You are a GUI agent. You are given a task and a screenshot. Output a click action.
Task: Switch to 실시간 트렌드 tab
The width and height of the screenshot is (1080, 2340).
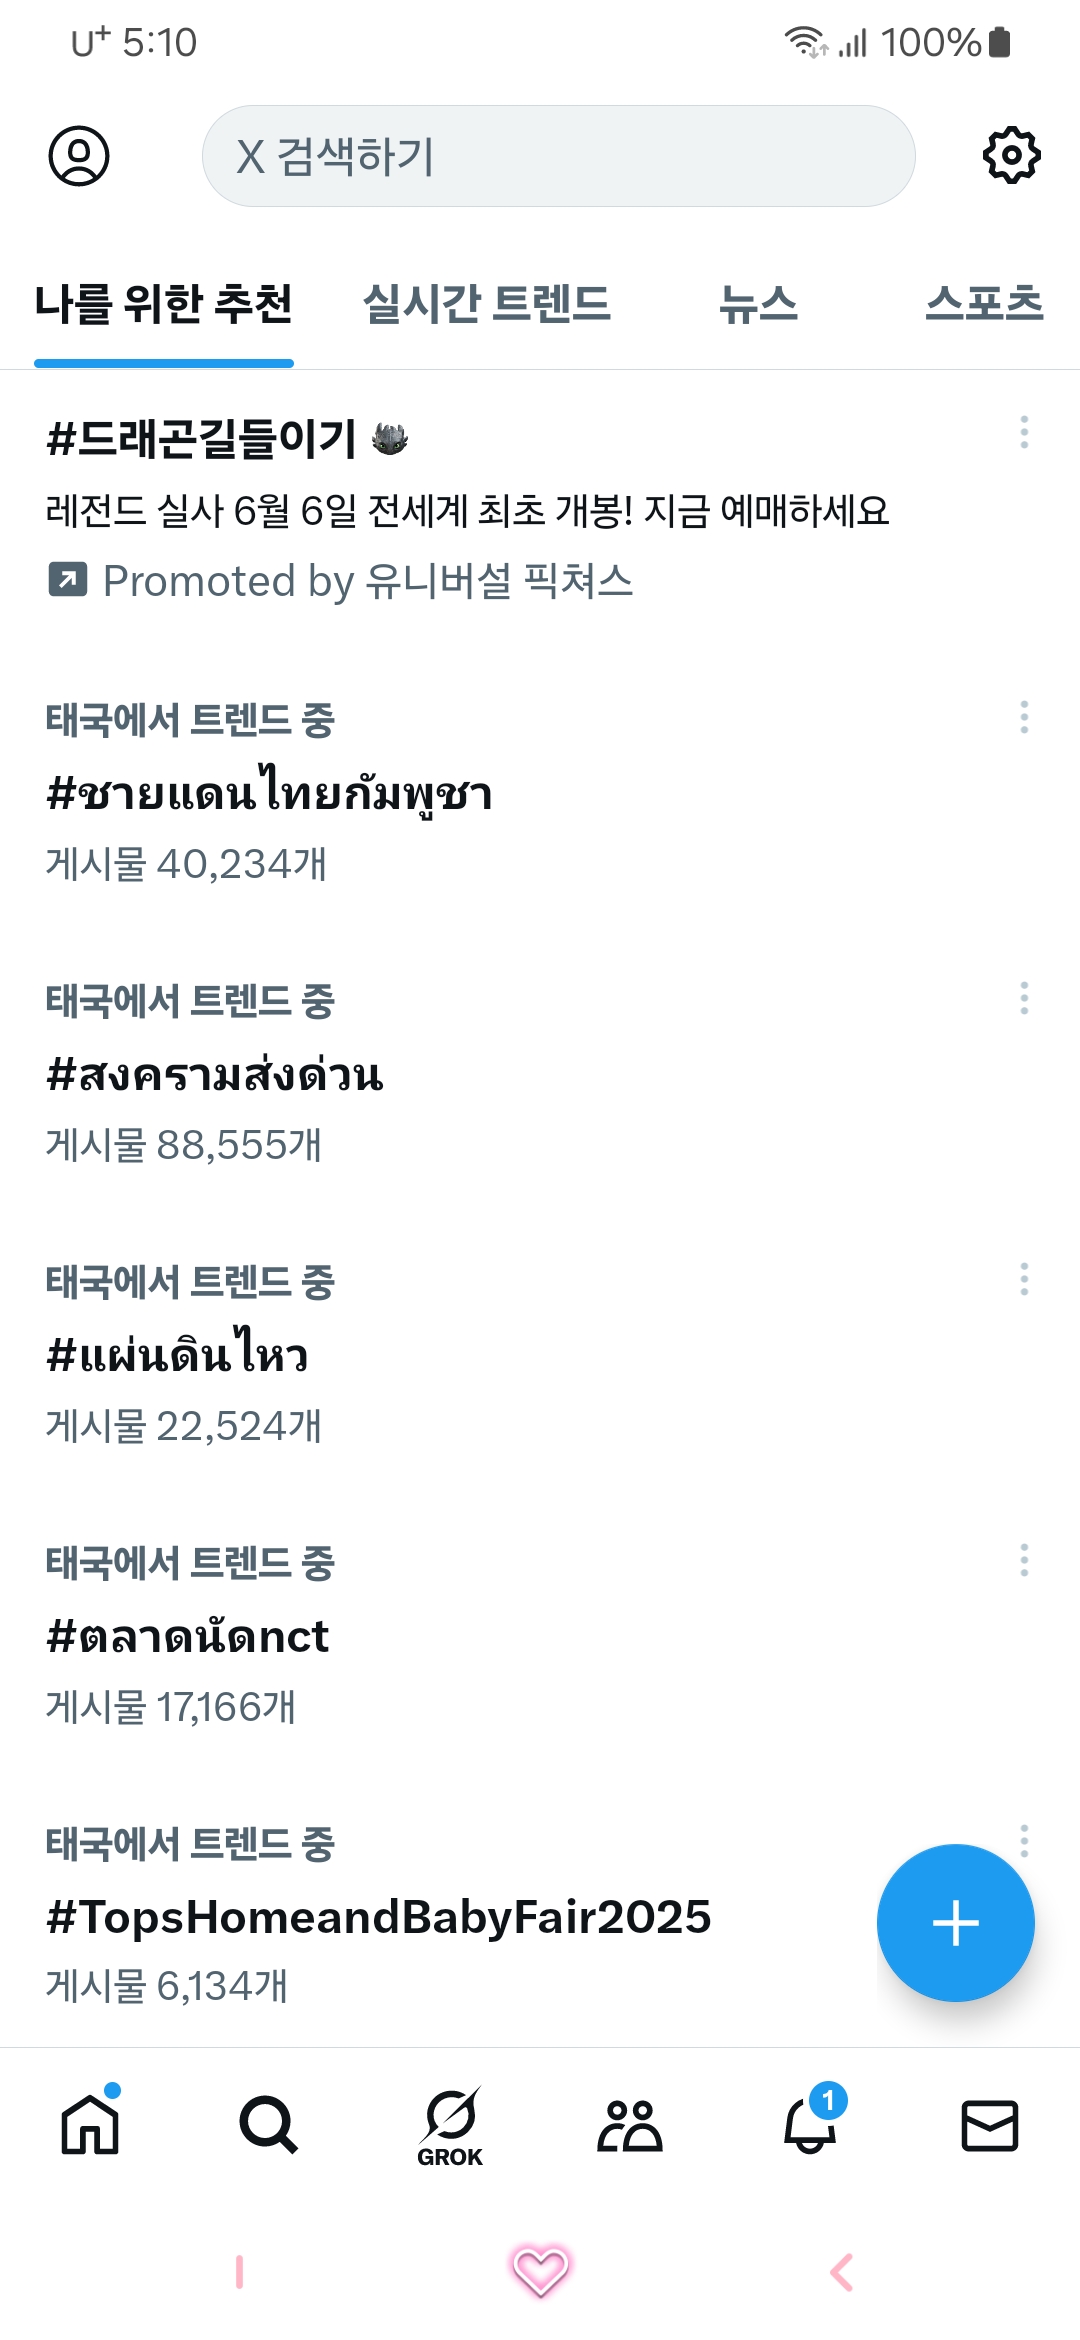coord(486,304)
